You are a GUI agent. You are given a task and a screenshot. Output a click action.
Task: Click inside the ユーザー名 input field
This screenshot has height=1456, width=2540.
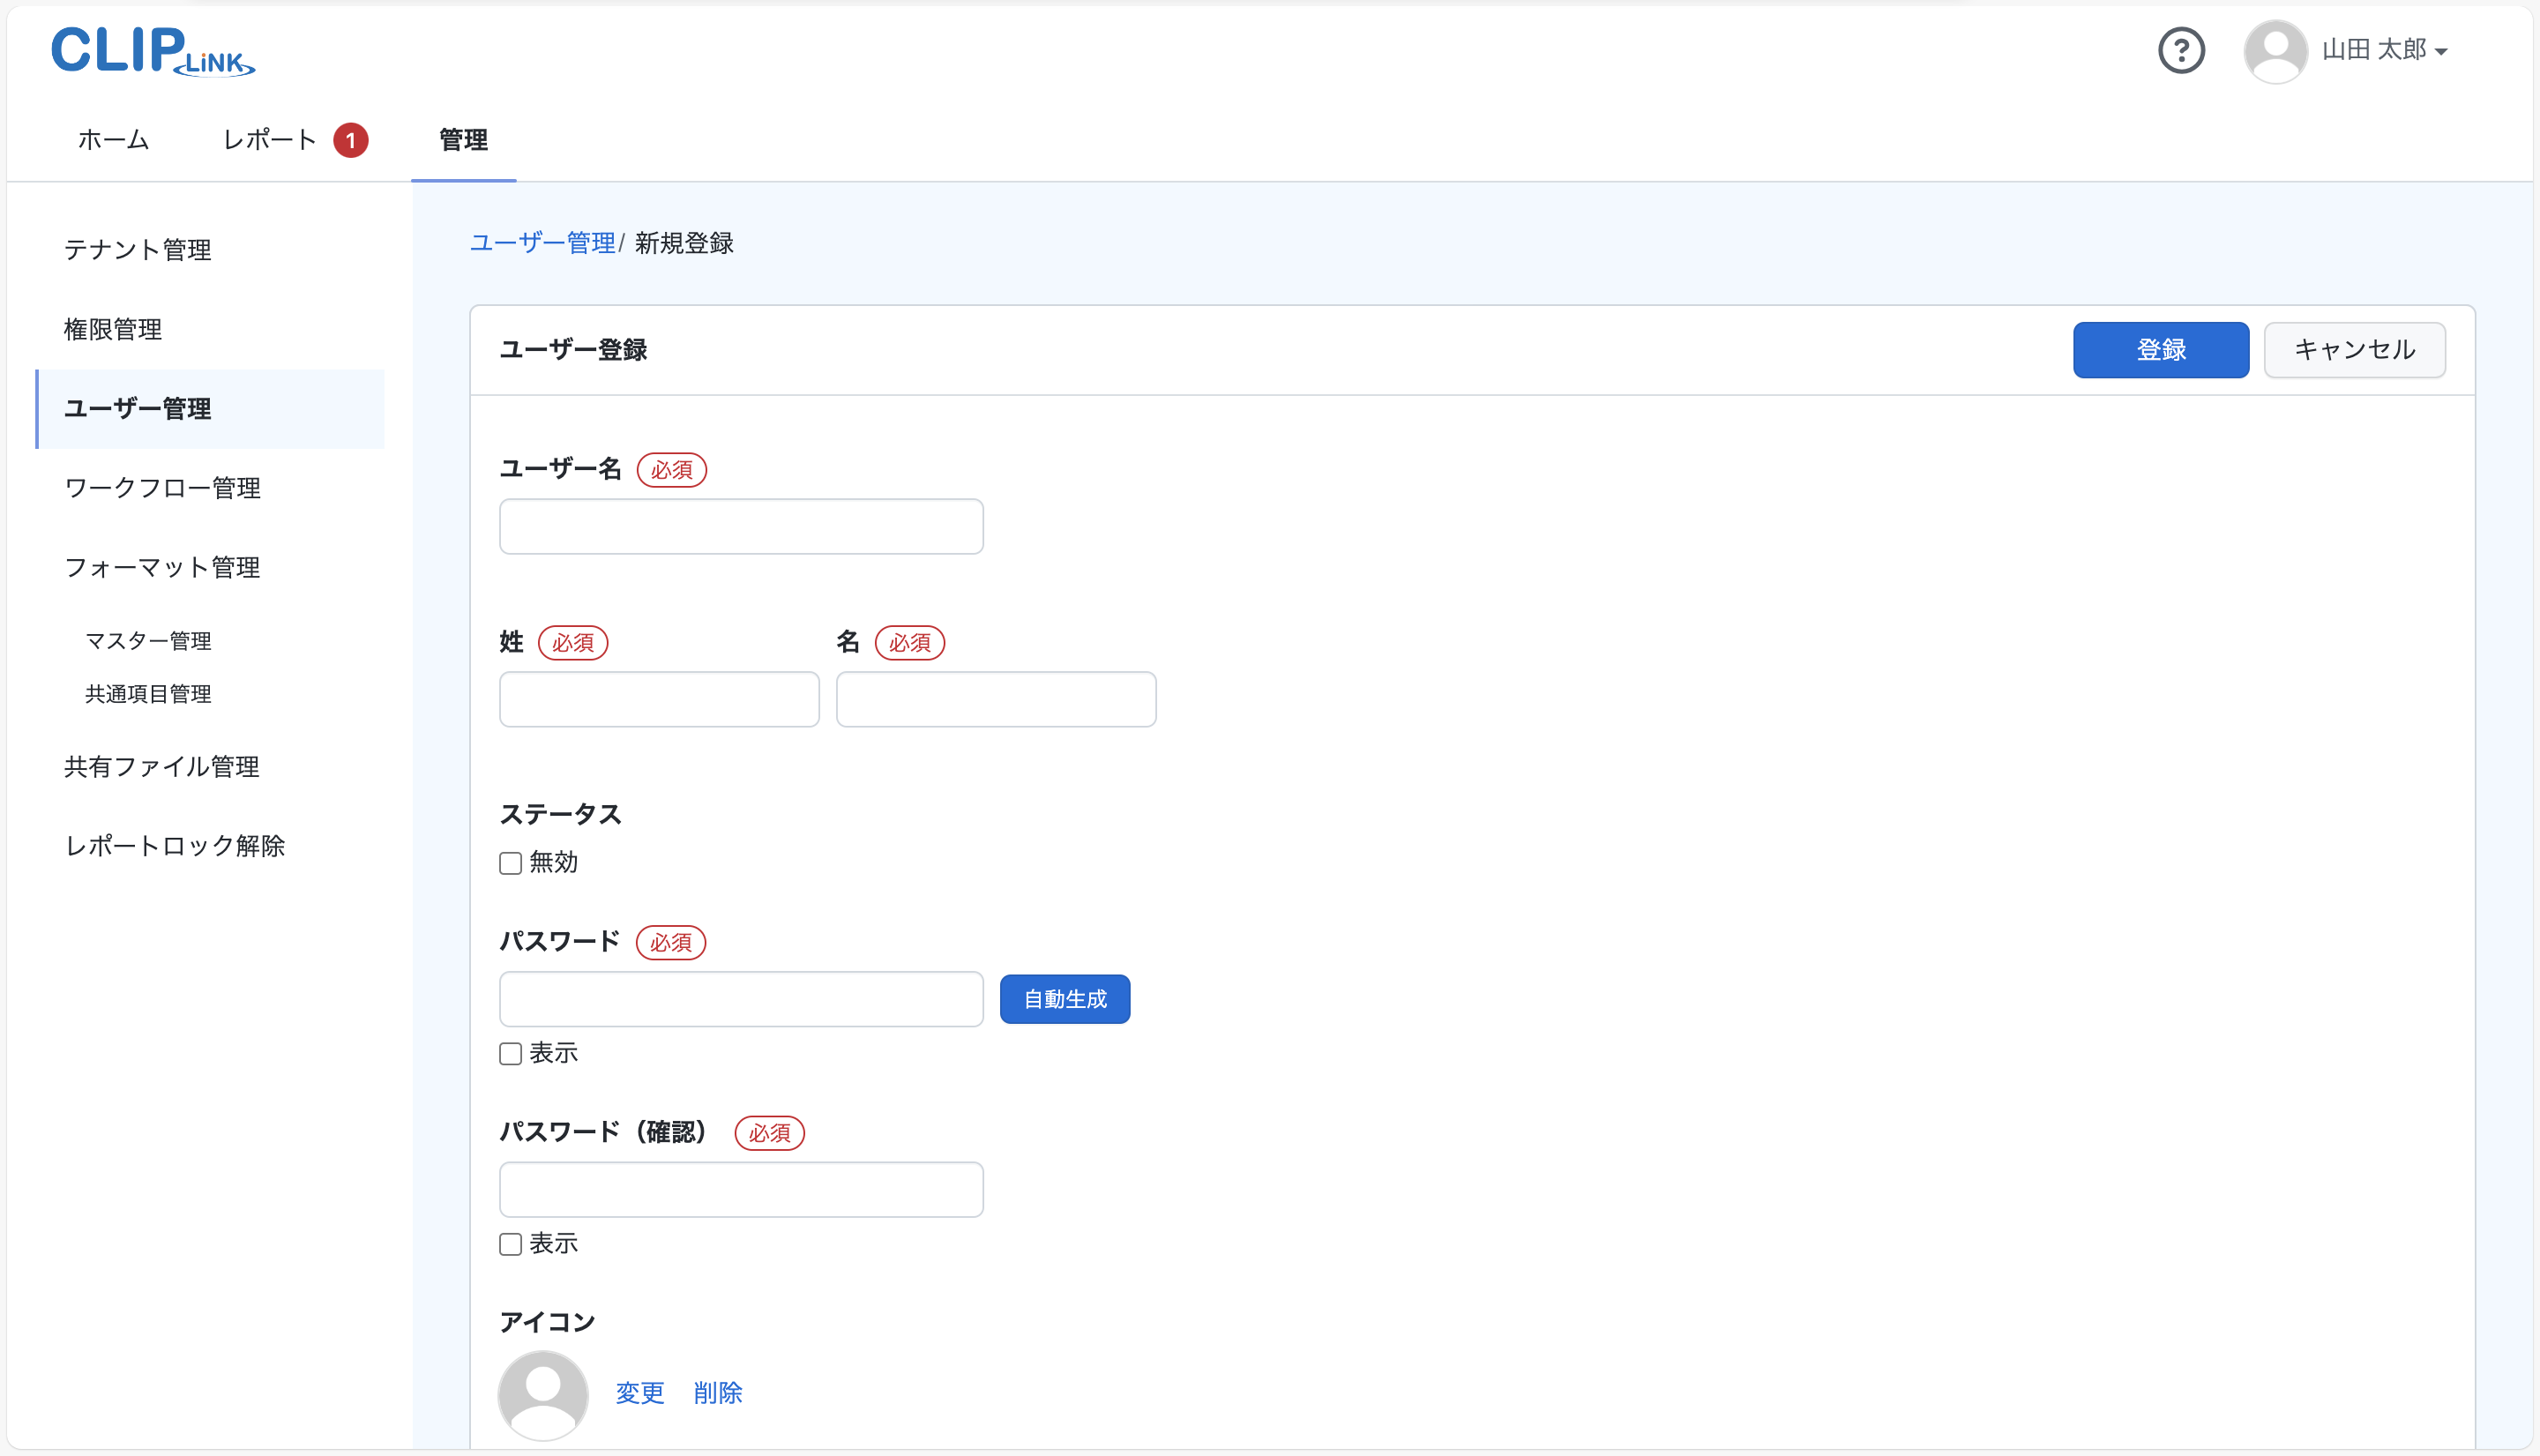740,526
